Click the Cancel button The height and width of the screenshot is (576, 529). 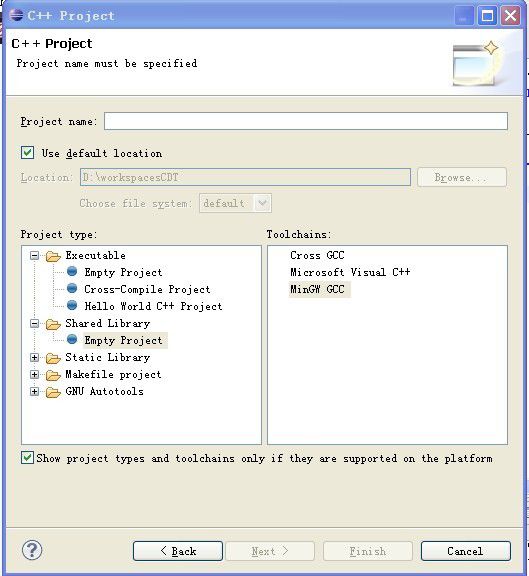point(465,551)
